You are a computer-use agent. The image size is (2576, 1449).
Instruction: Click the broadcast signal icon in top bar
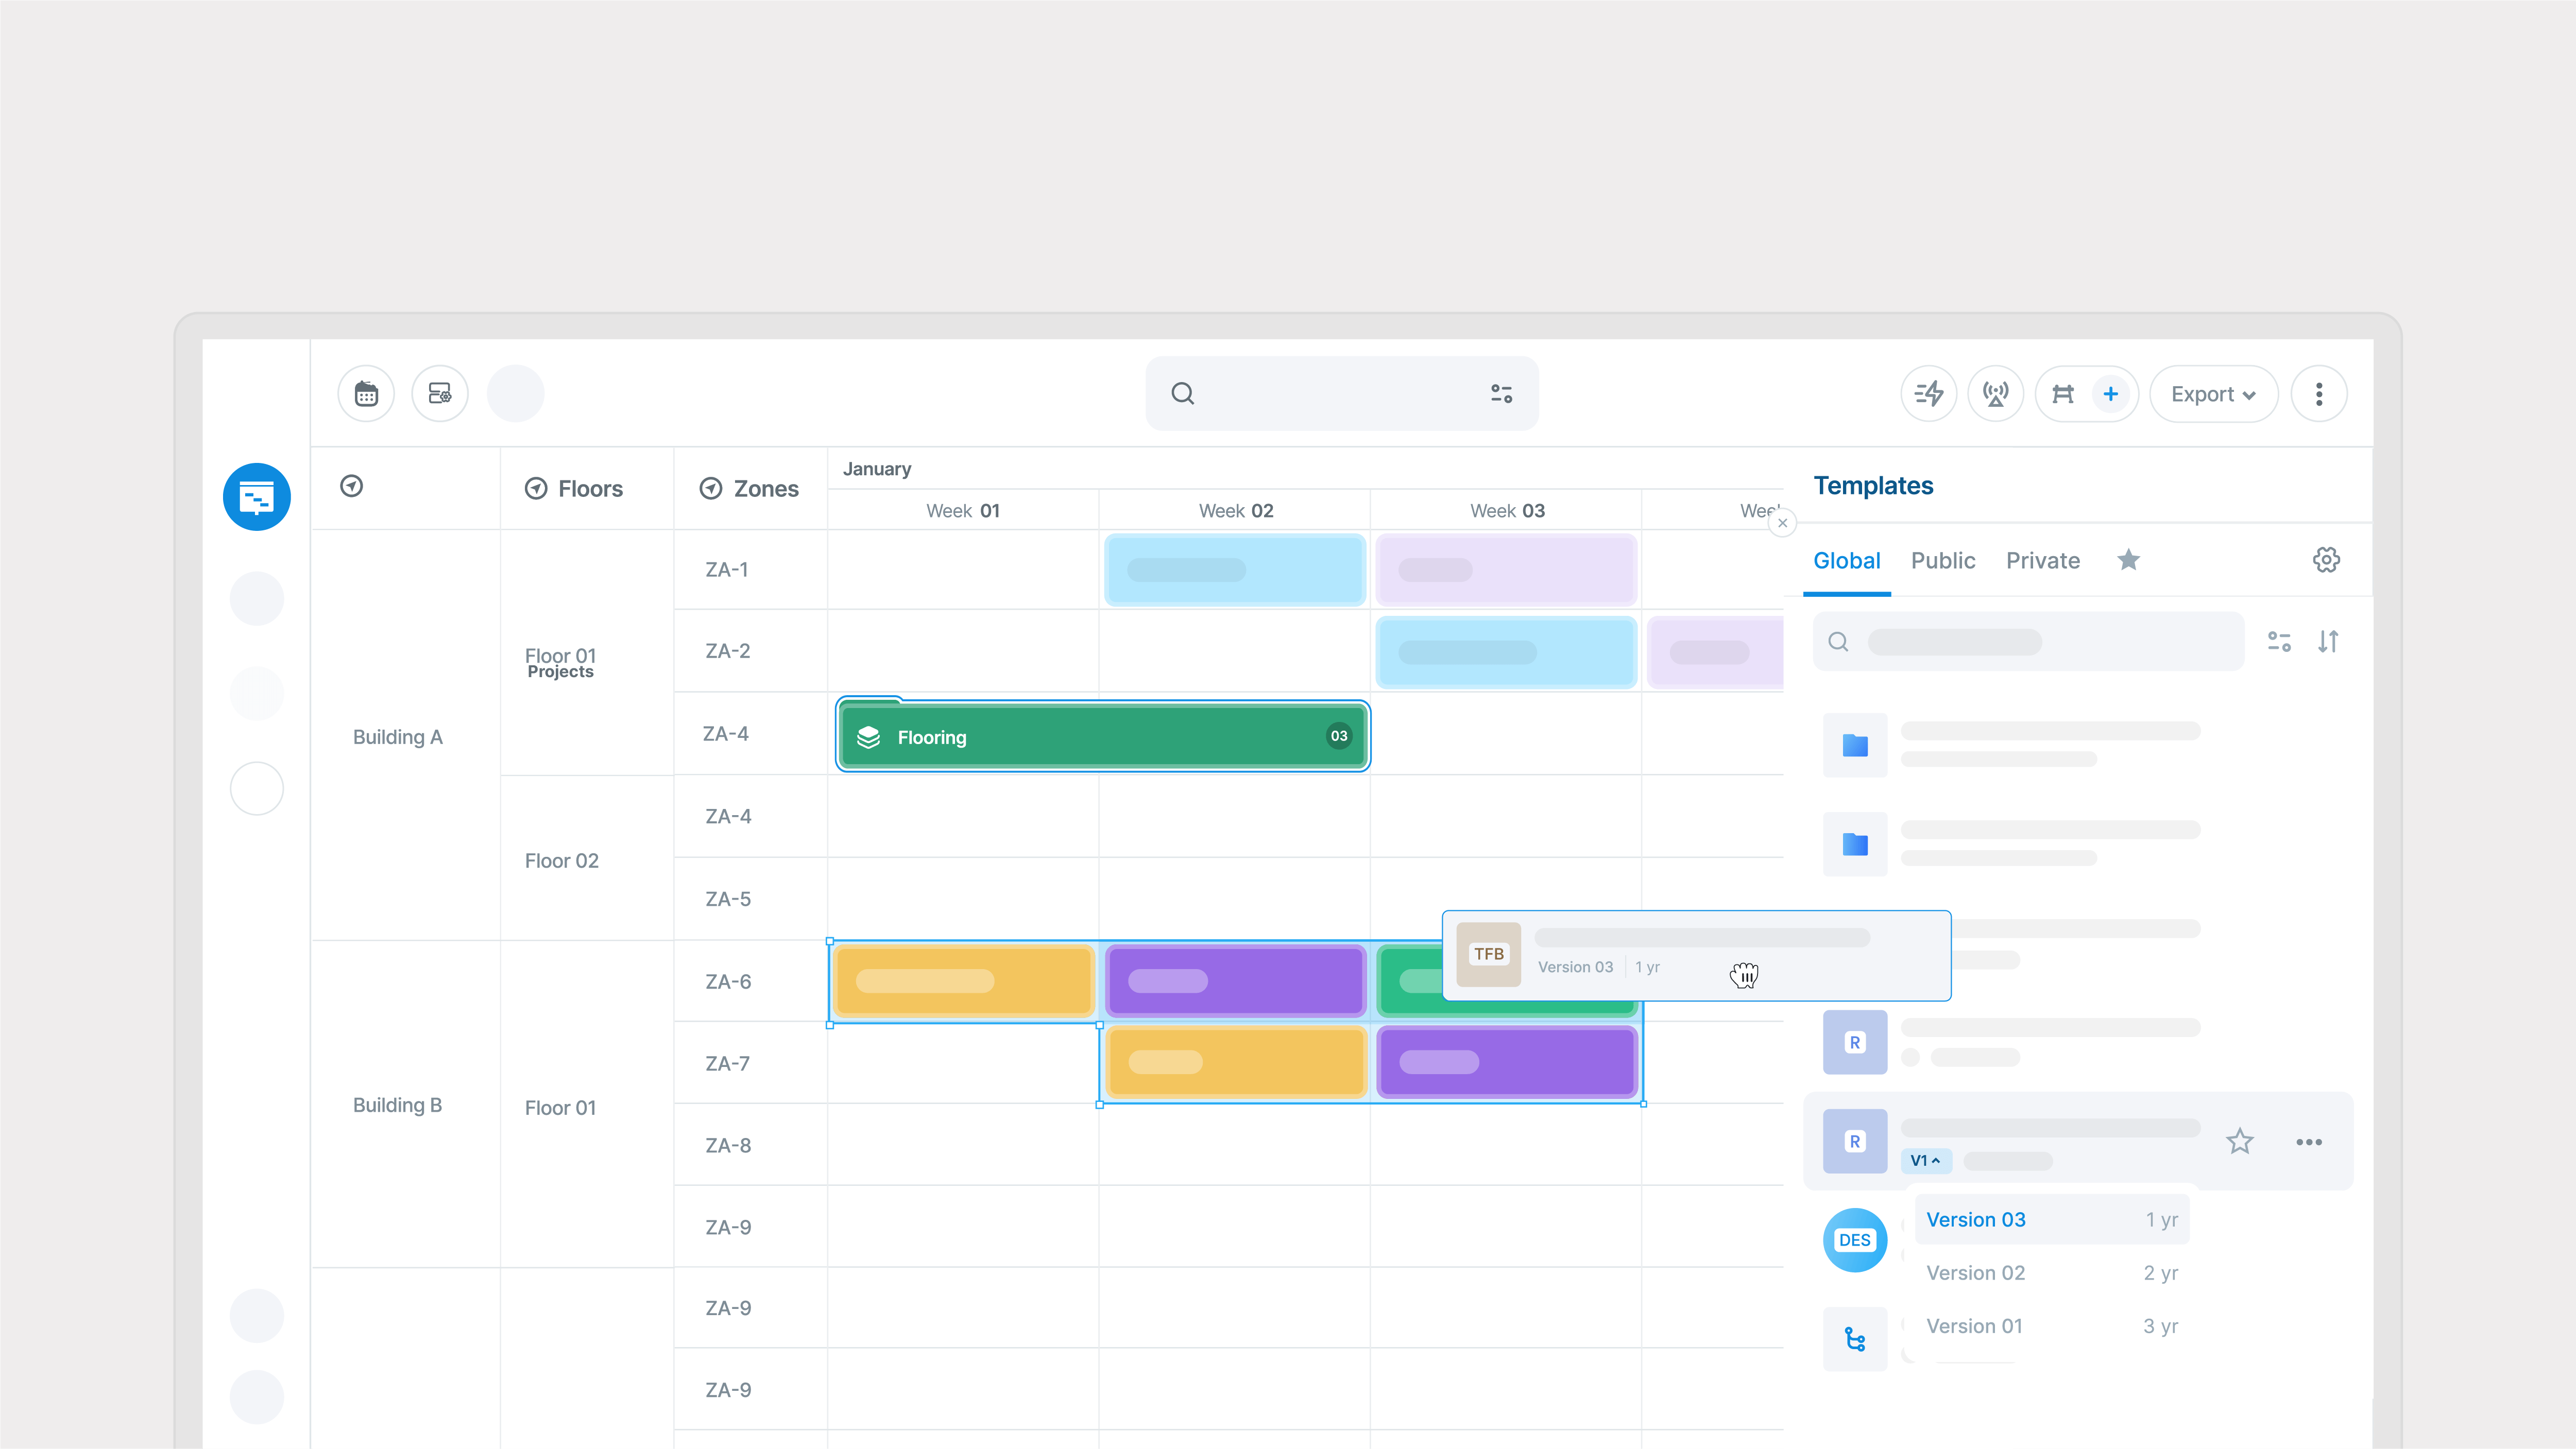(1996, 393)
